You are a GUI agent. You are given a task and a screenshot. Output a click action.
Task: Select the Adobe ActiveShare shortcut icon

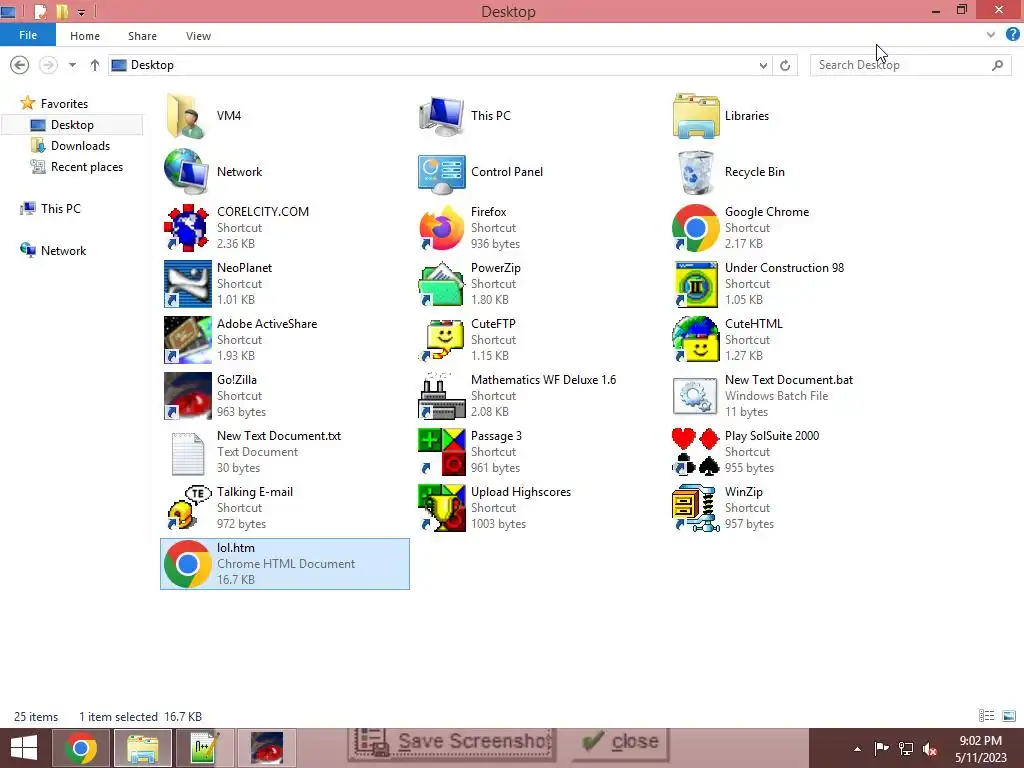[187, 340]
